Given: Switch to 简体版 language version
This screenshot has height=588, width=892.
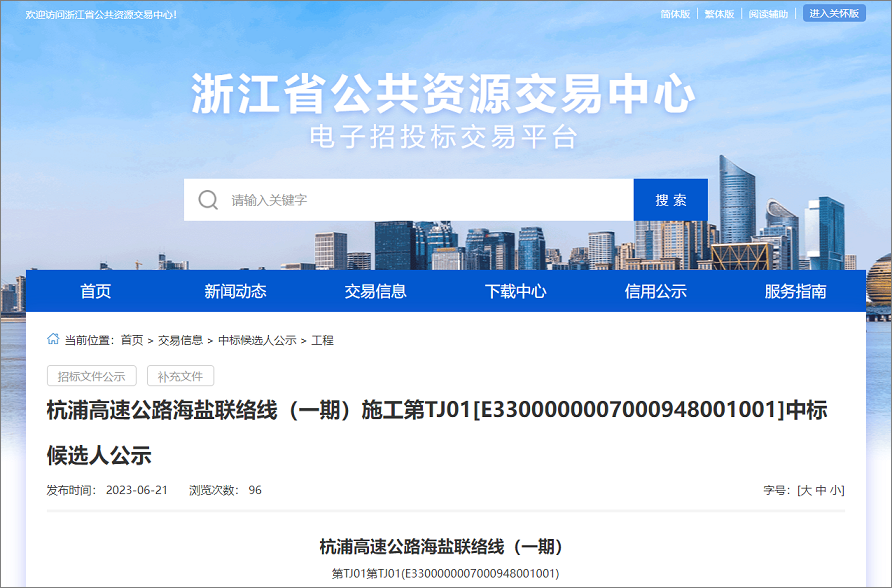Looking at the screenshot, I should click(x=675, y=14).
